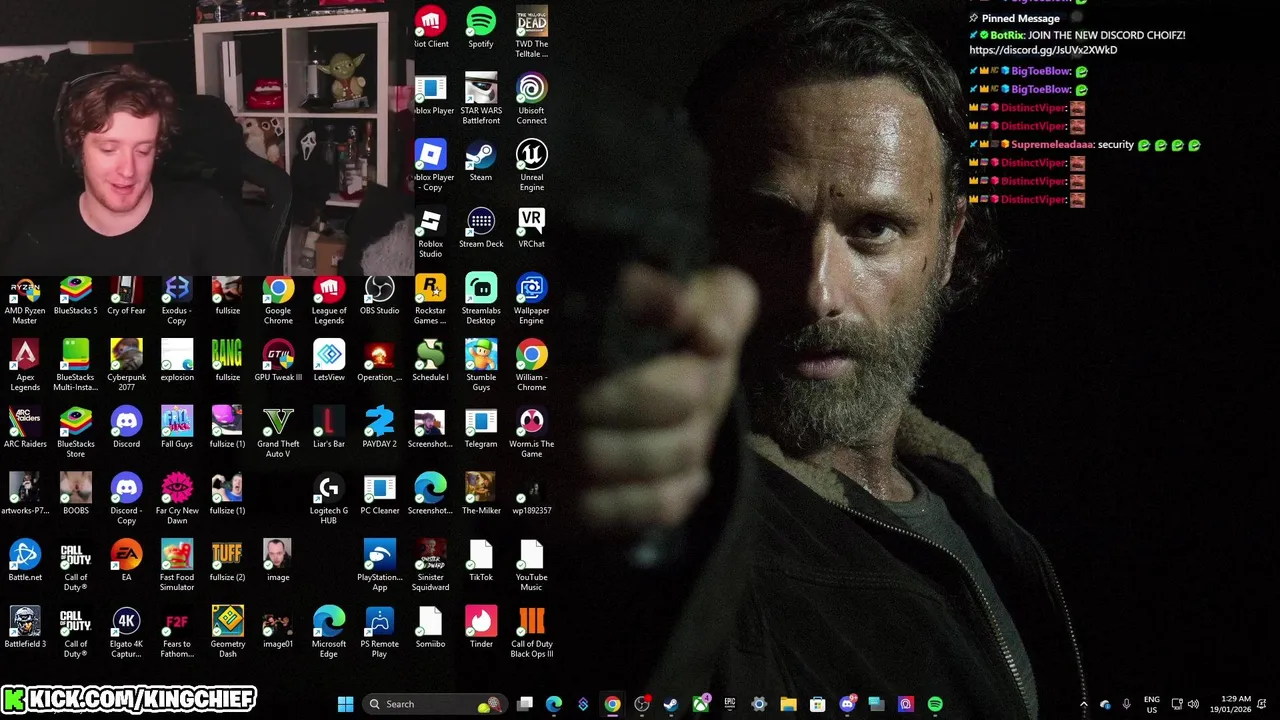Open Battle.net desktop shortcut

(25, 560)
